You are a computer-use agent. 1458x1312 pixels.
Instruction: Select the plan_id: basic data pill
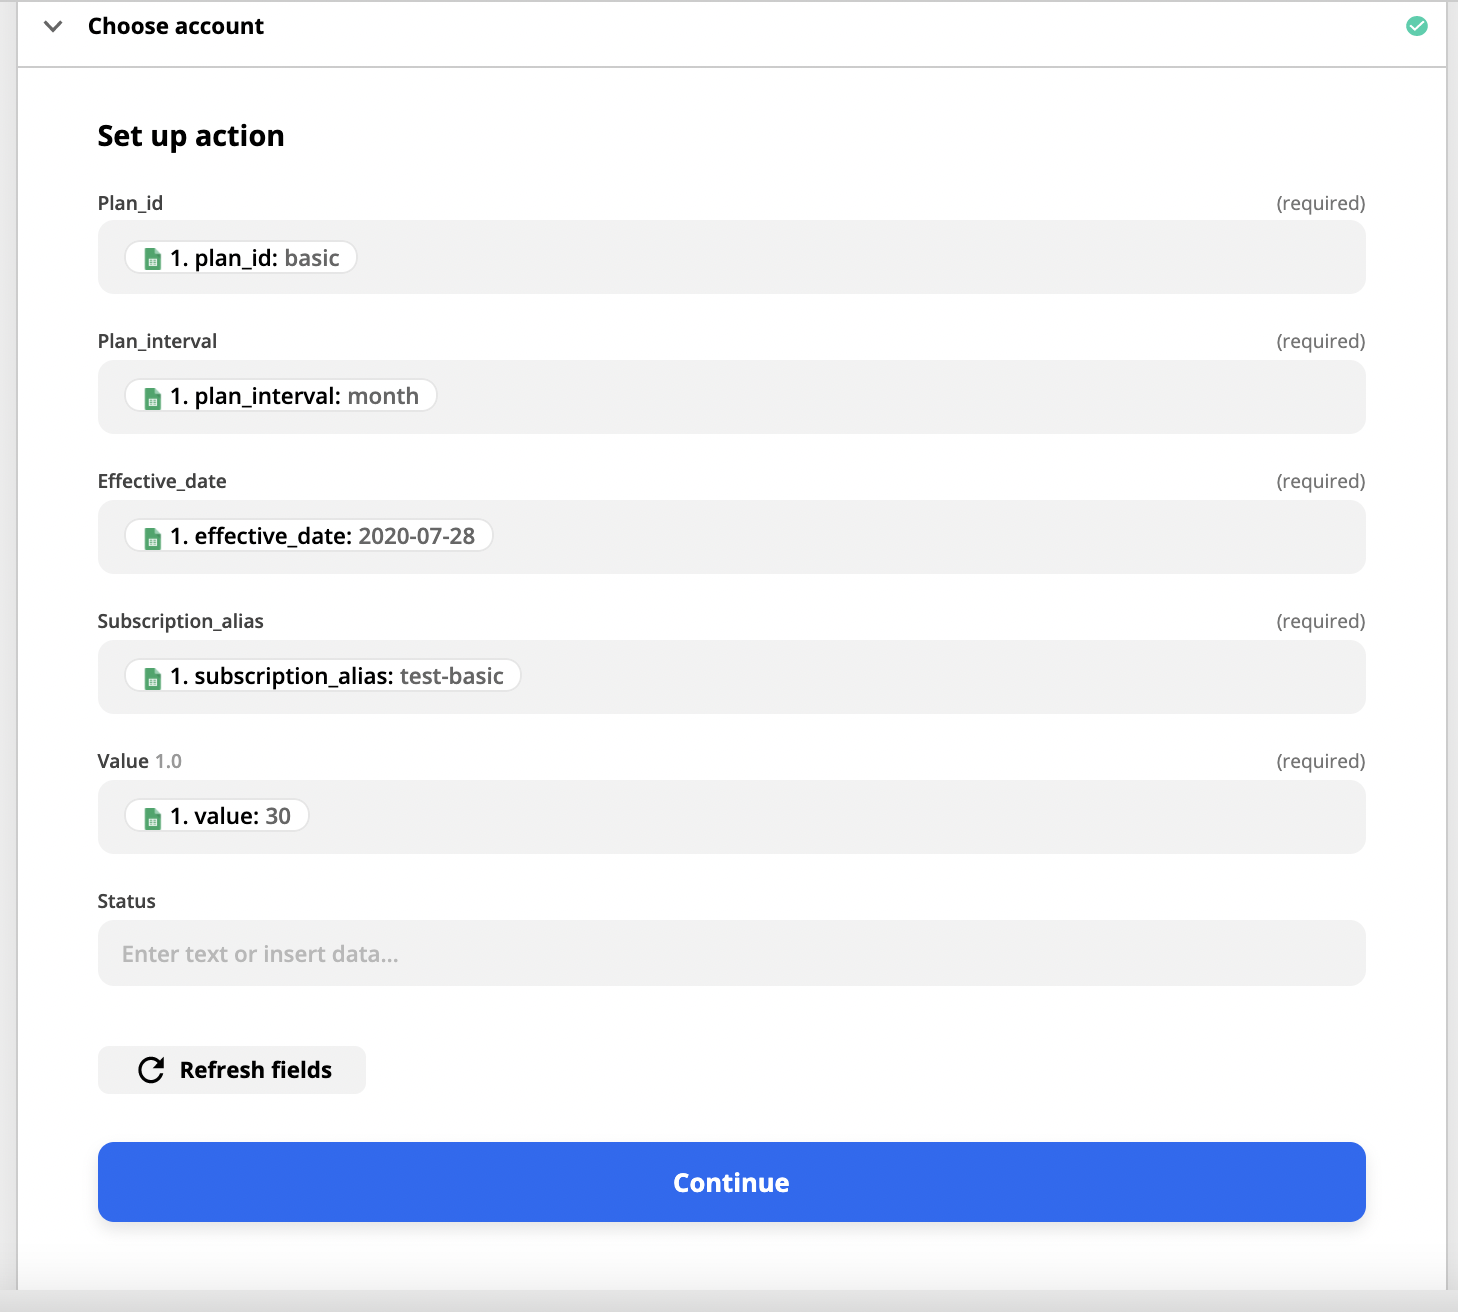(241, 258)
